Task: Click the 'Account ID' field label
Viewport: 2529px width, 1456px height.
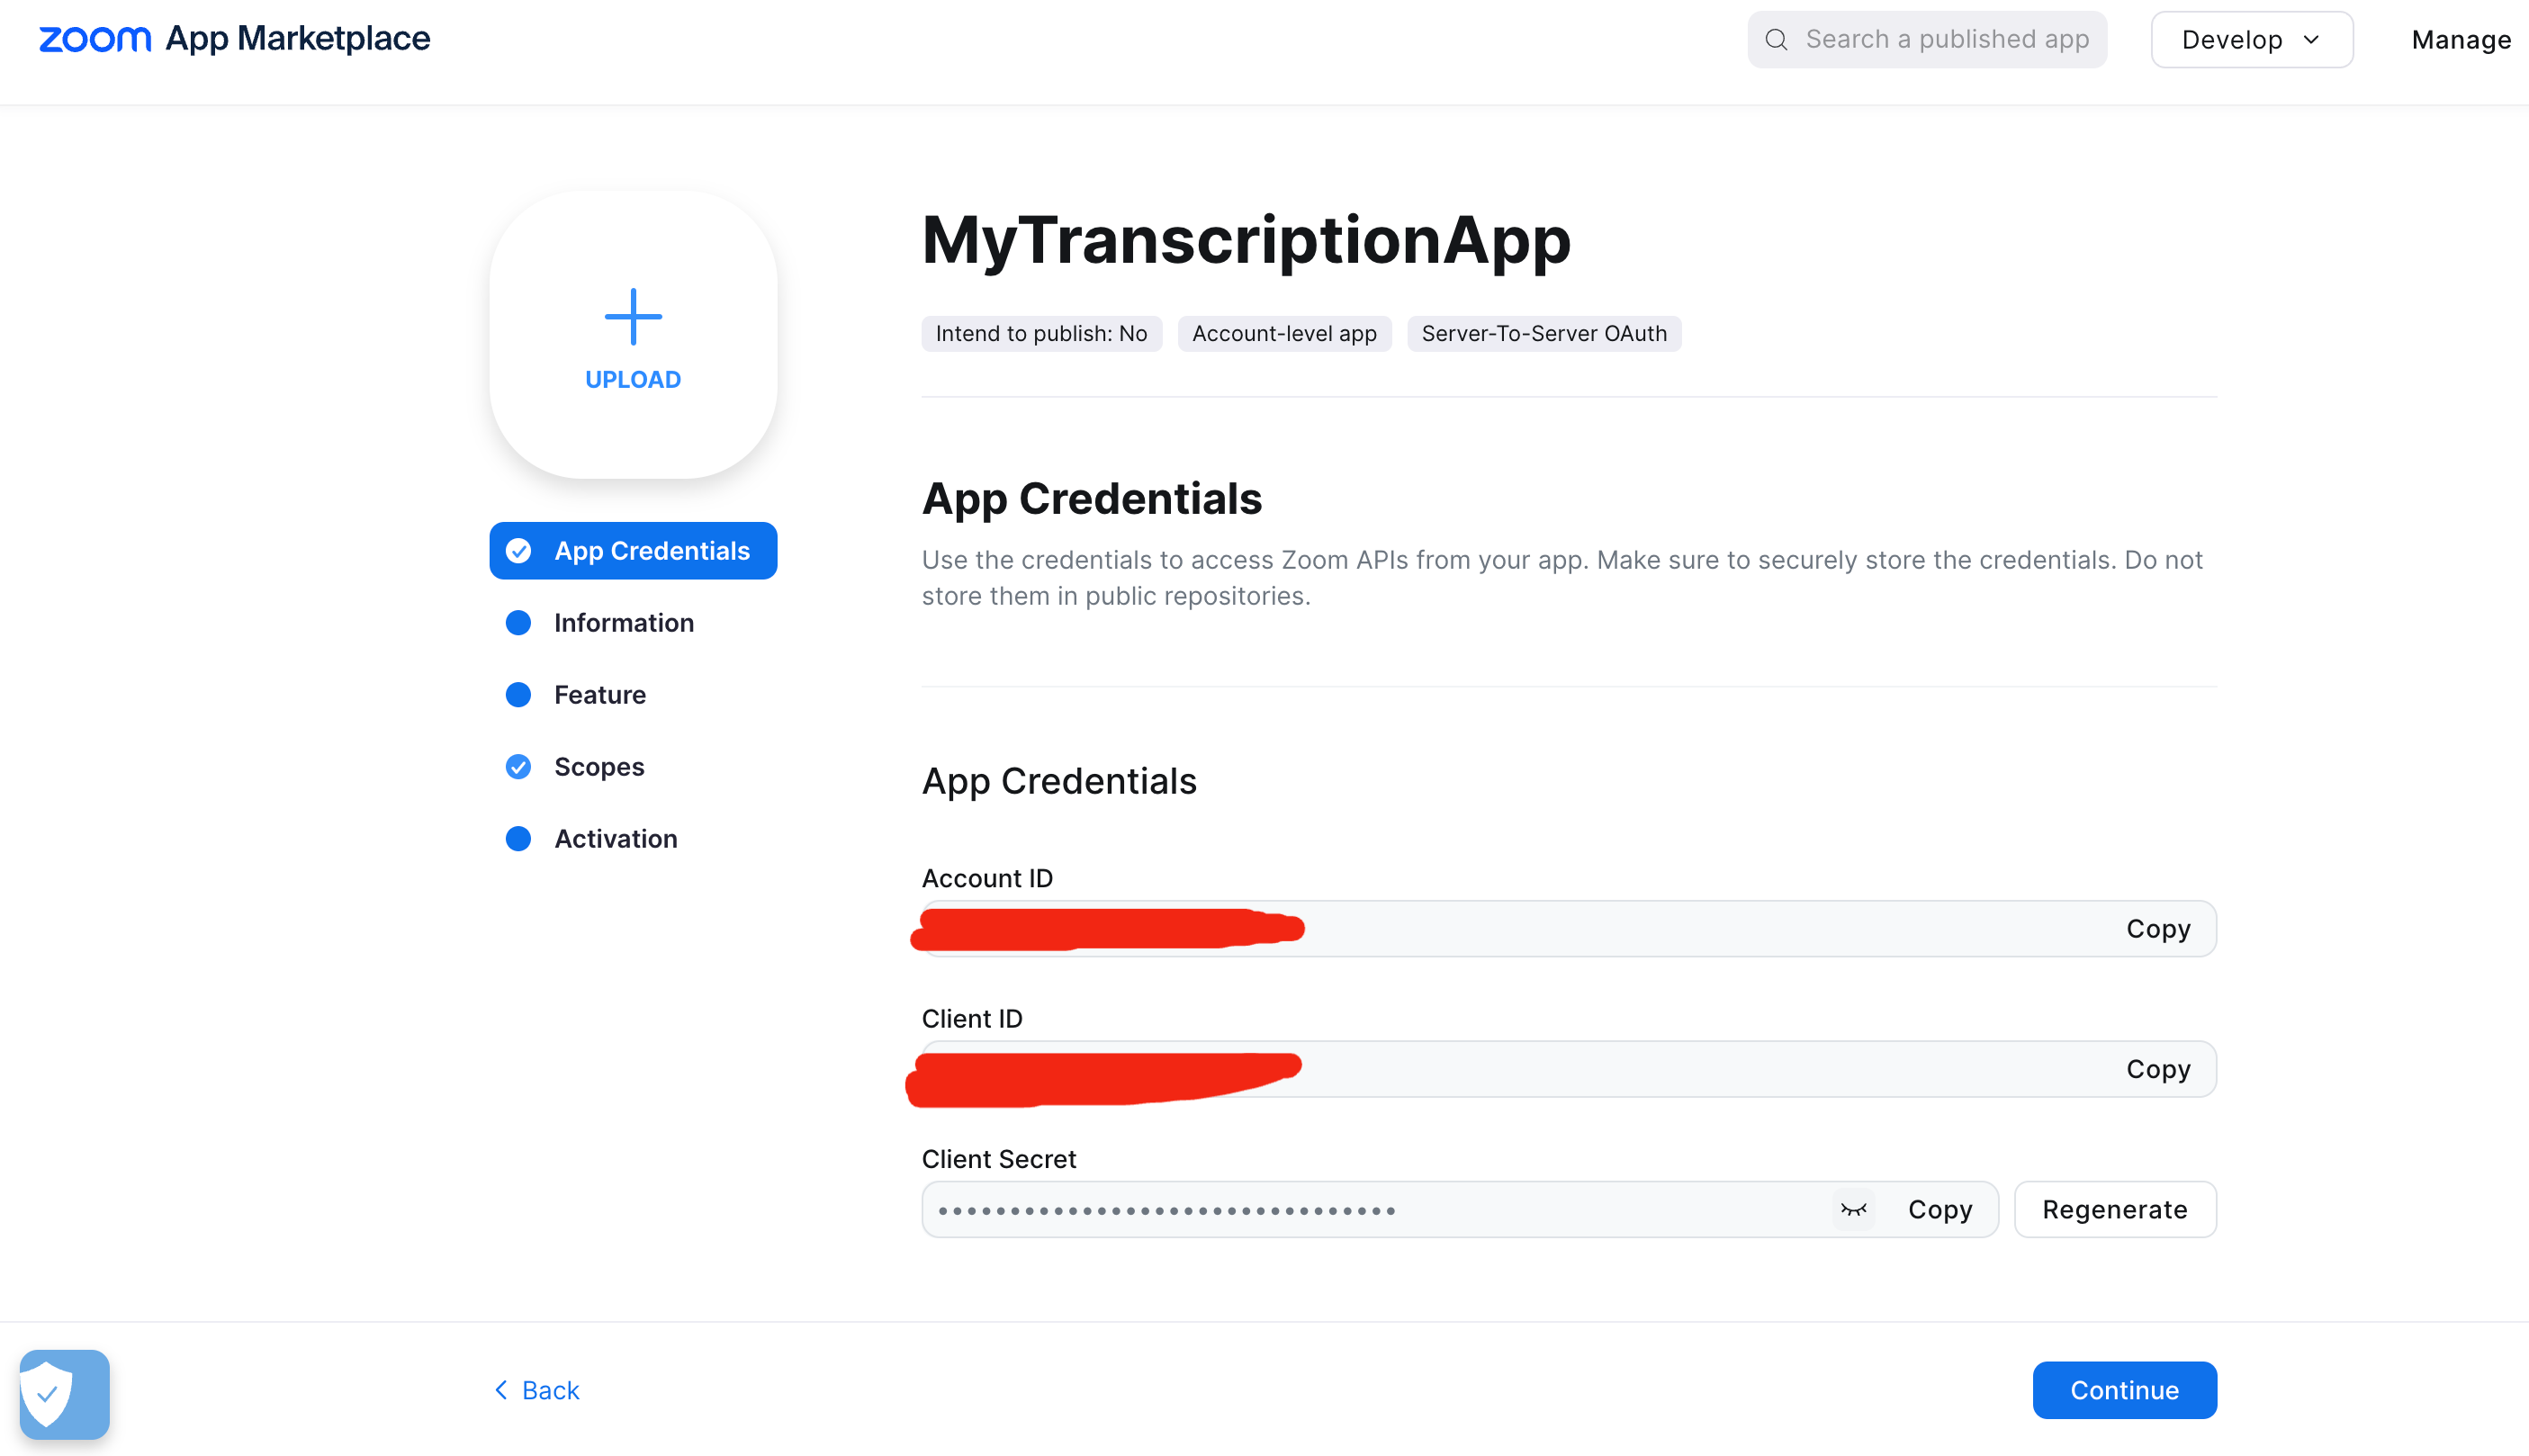Action: coord(987,878)
